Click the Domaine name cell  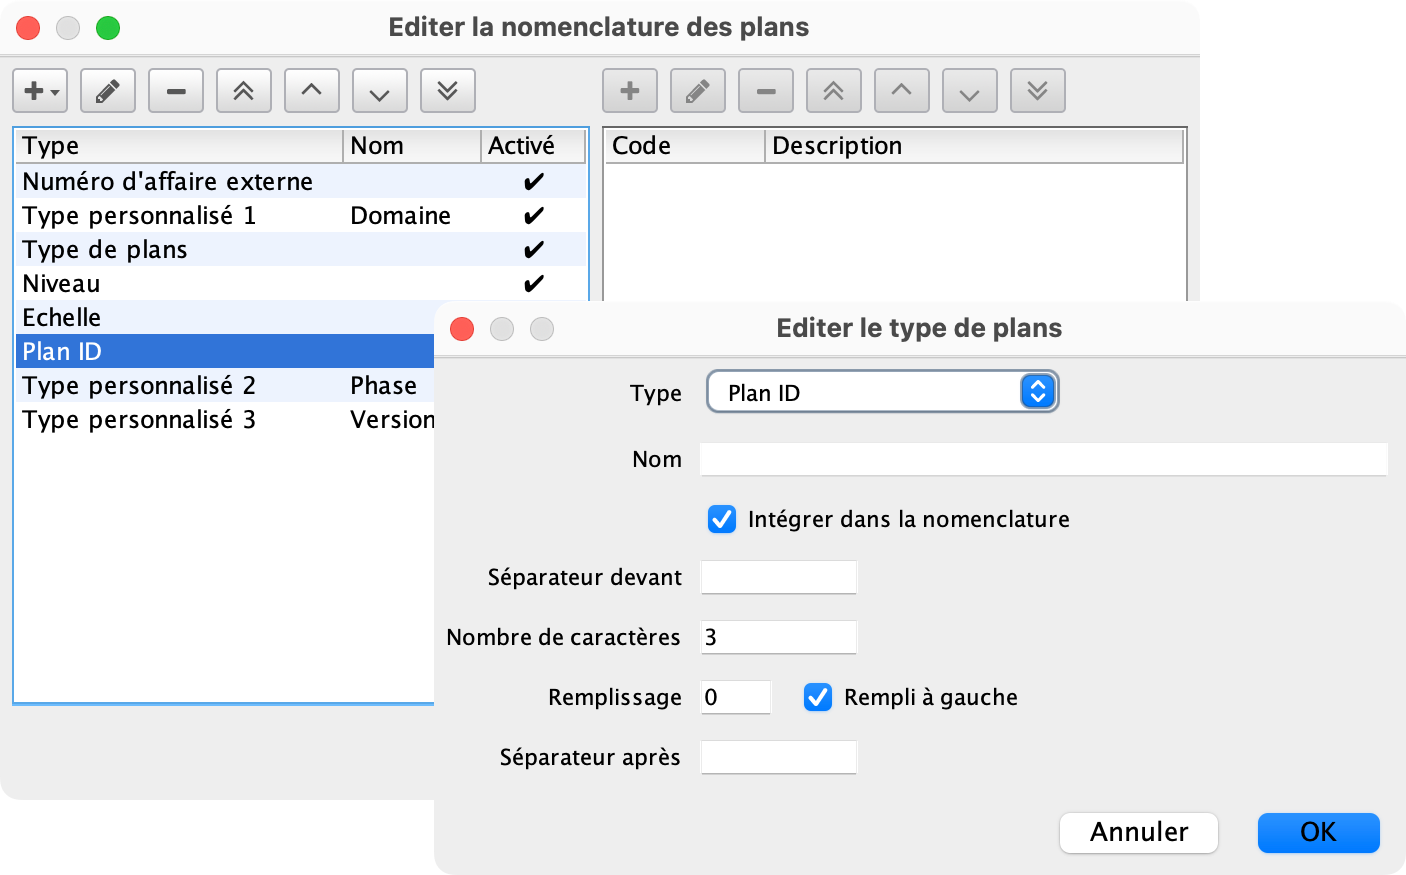(400, 215)
